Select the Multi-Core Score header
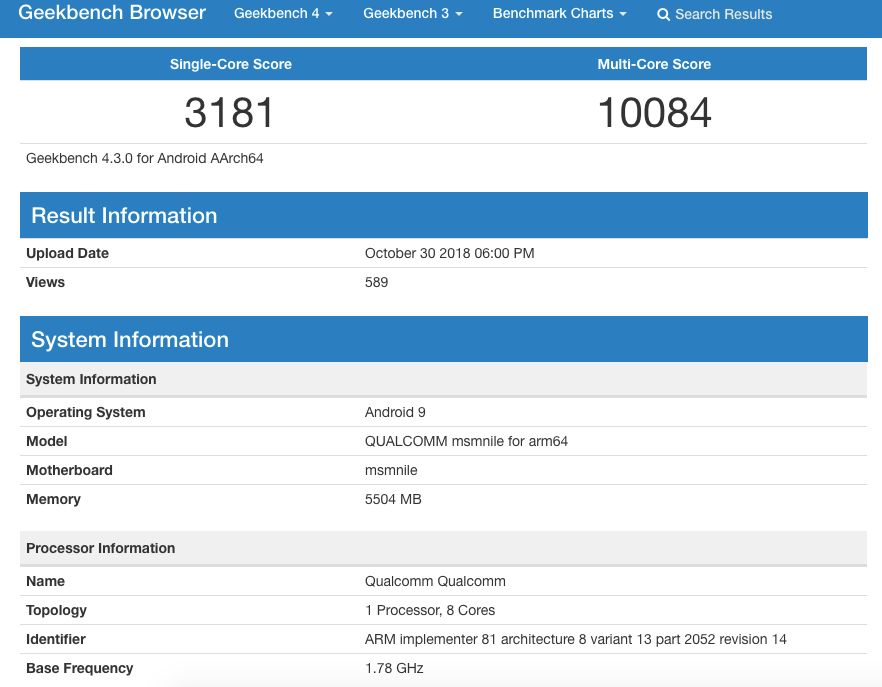This screenshot has height=687, width=882. click(x=654, y=63)
